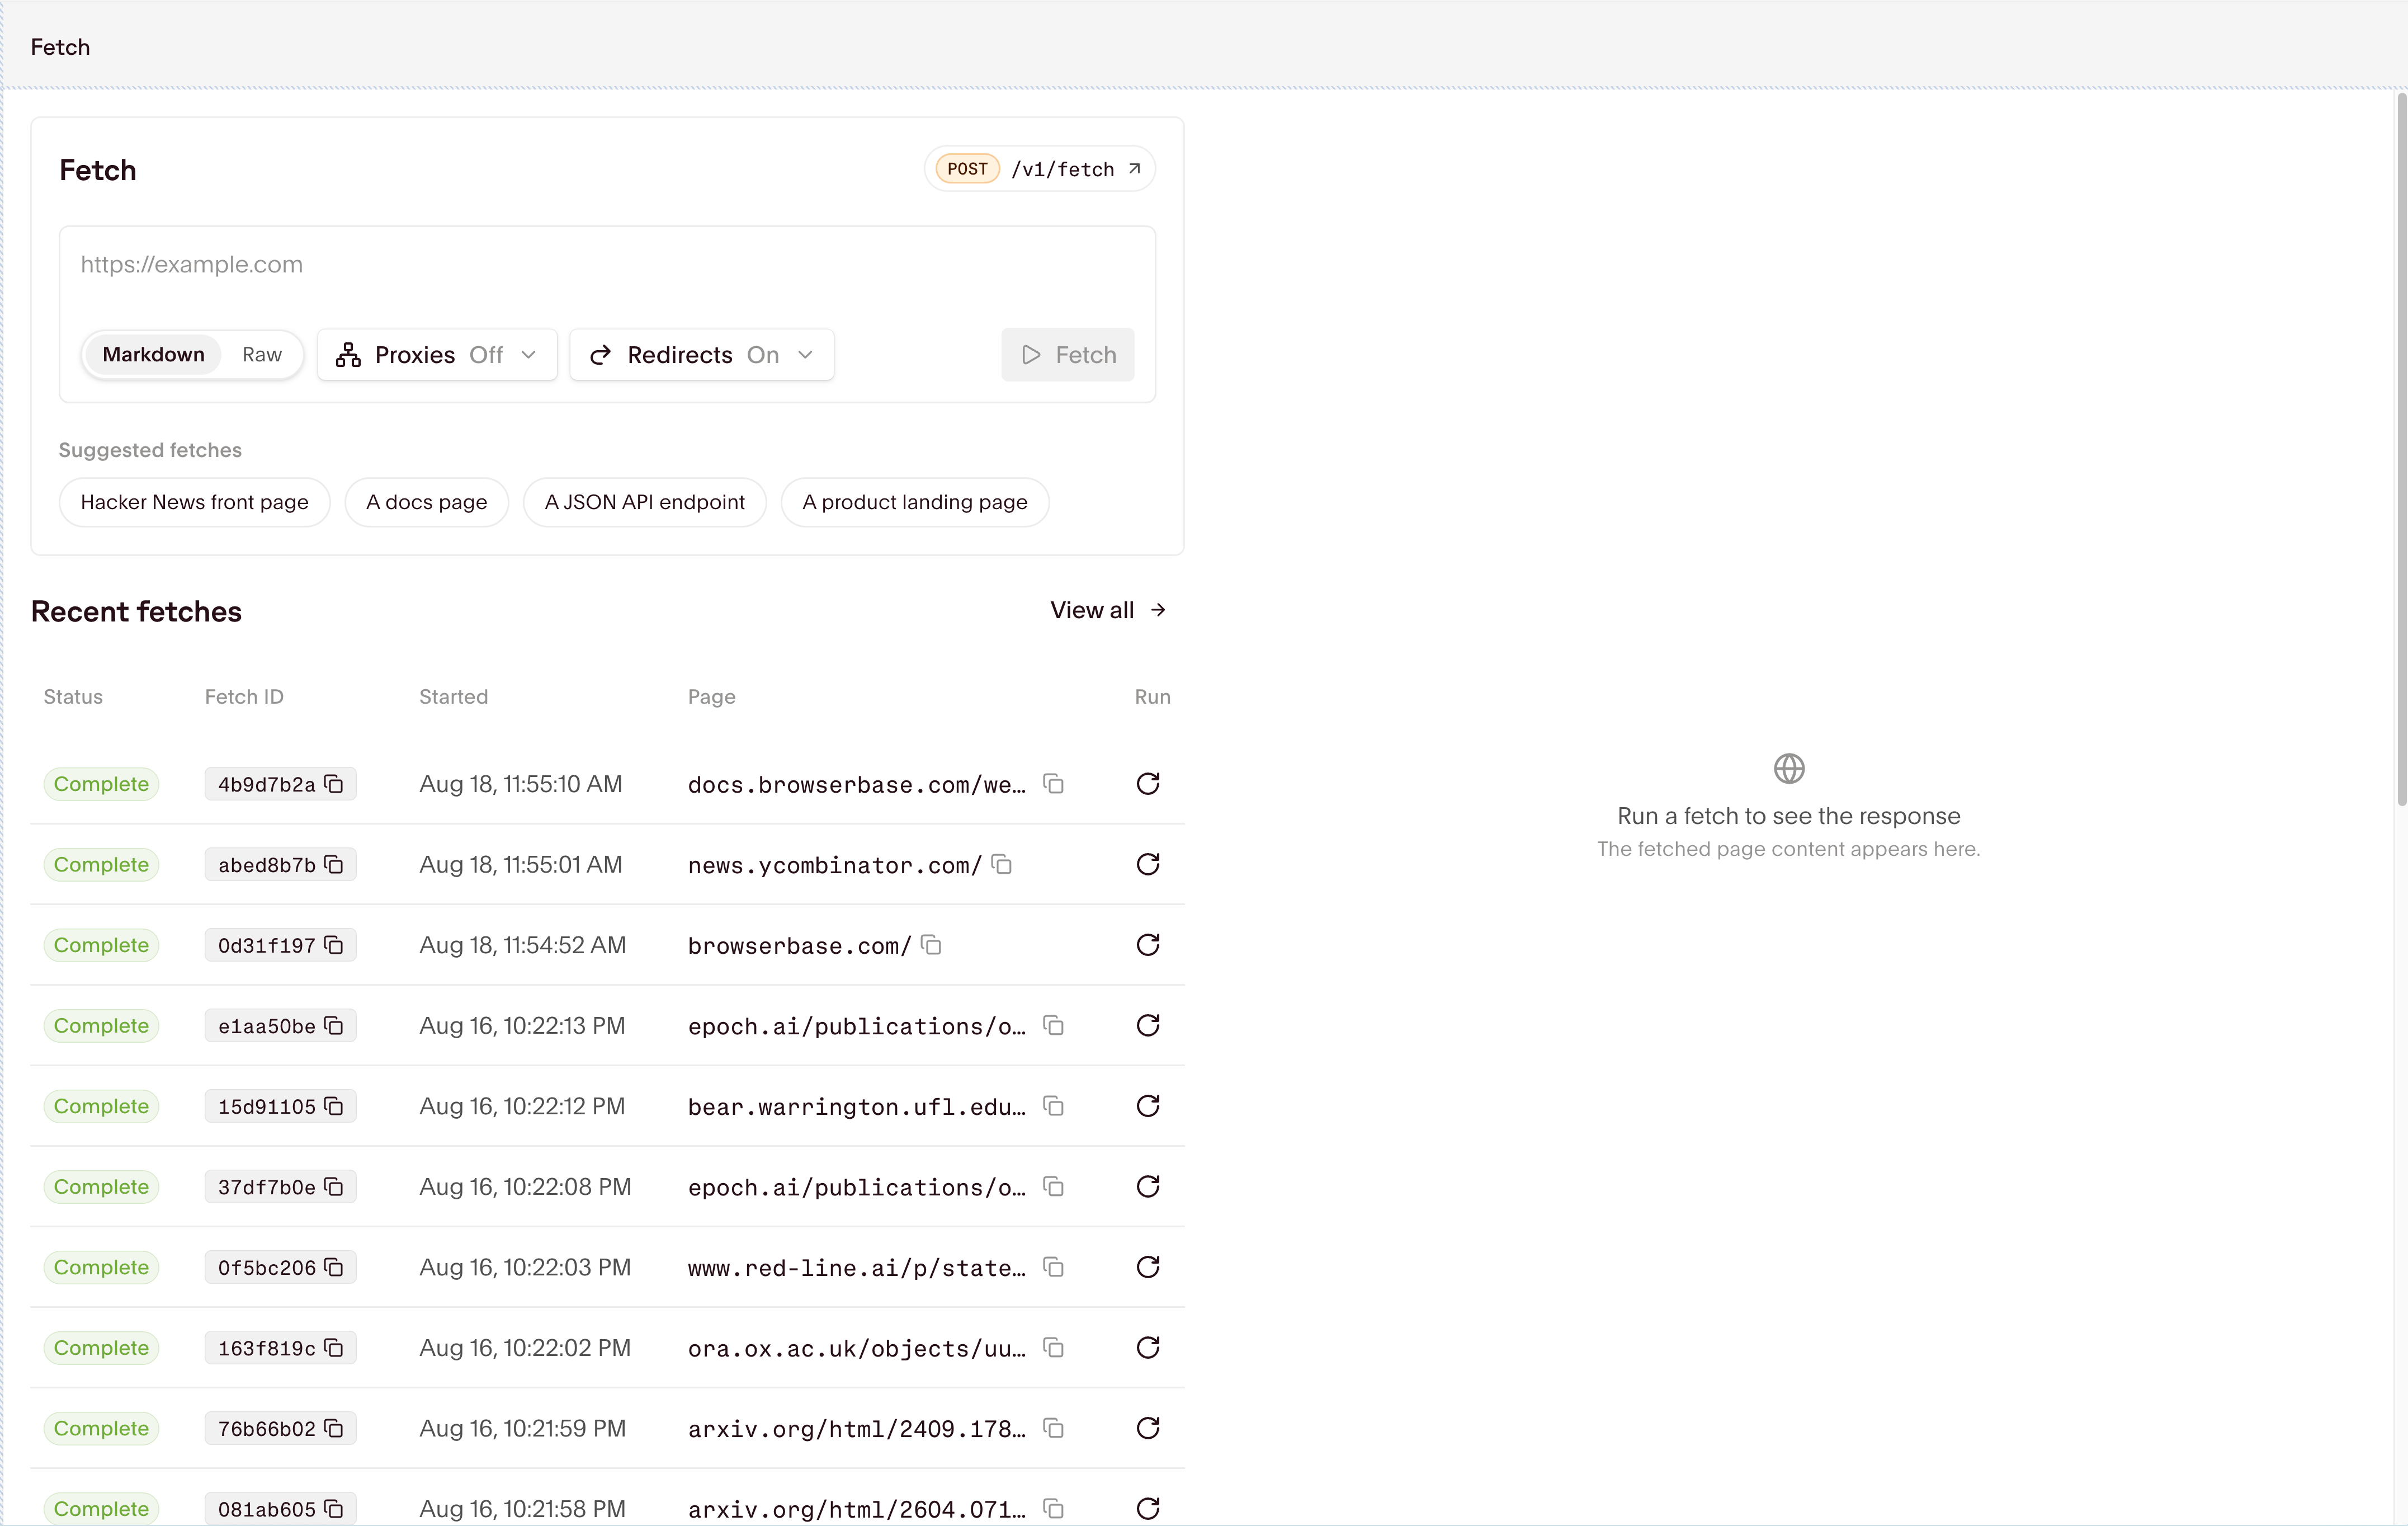Click the bear.warrington.ufl.edu… page cell
The height and width of the screenshot is (1526, 2408).
(857, 1107)
